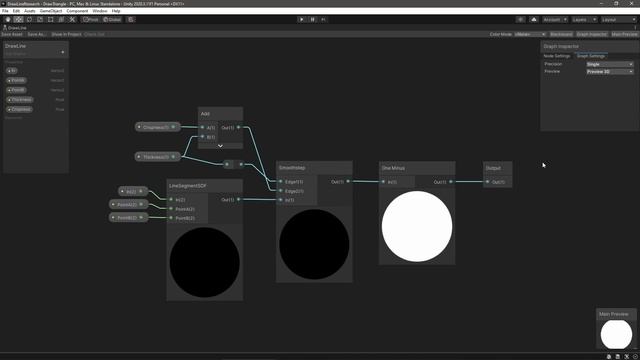
Task: Click Save Asset button
Action: pos(12,34)
